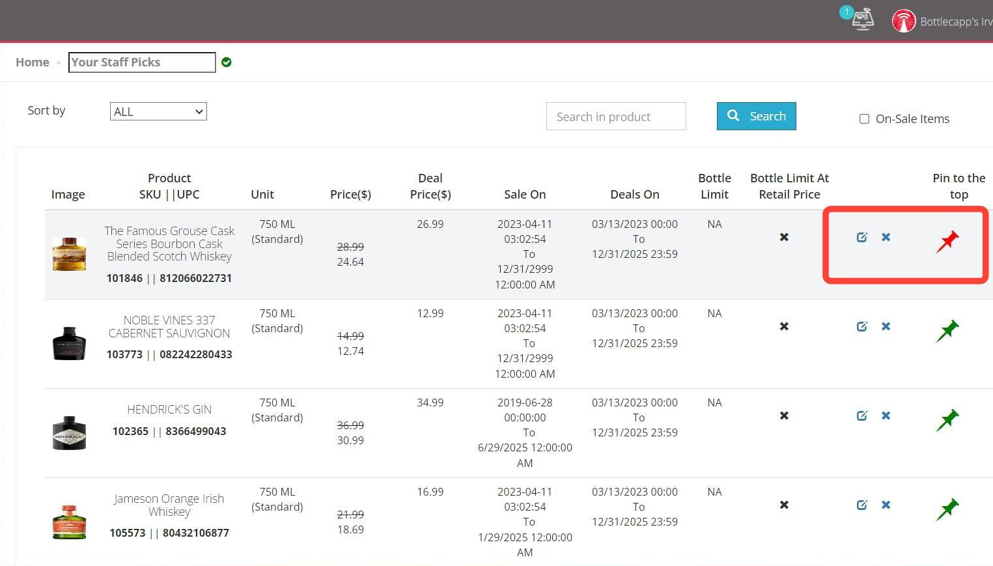This screenshot has height=566, width=993.
Task: Click the Deal Price($) column header
Action: pyautogui.click(x=430, y=186)
